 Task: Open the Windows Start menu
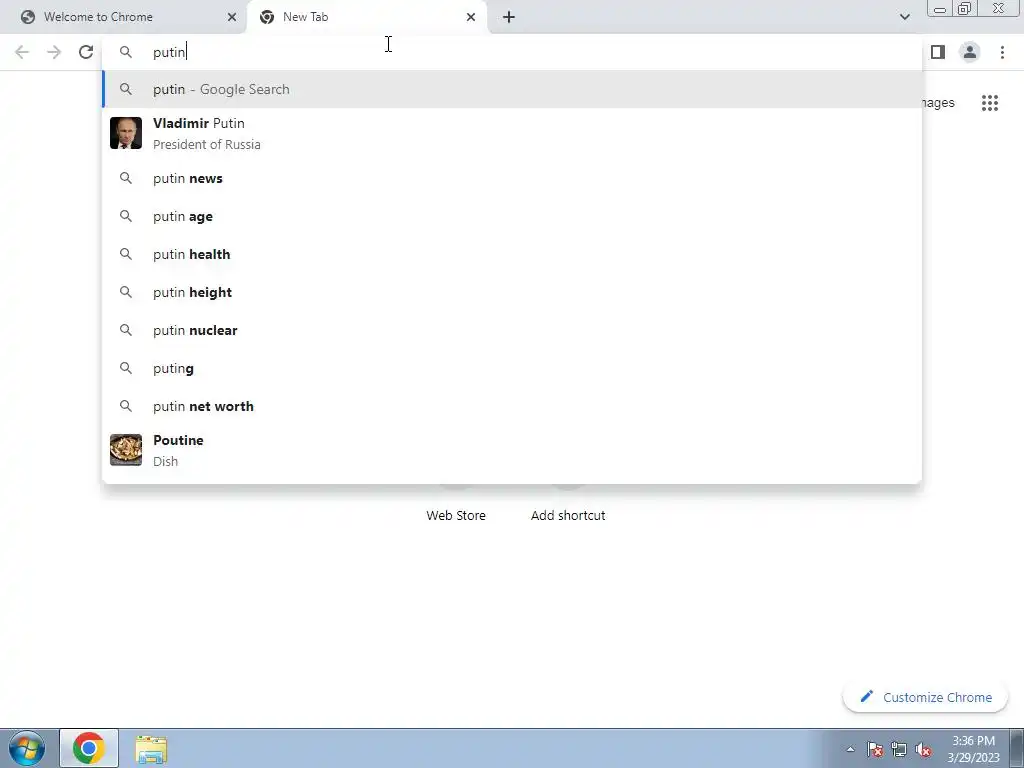pyautogui.click(x=27, y=748)
